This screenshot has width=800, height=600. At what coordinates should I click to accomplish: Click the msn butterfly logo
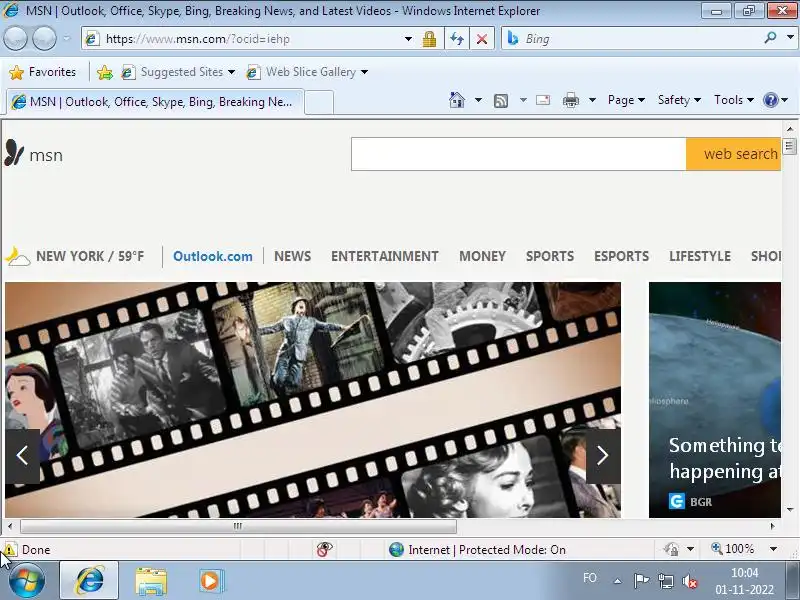click(14, 153)
